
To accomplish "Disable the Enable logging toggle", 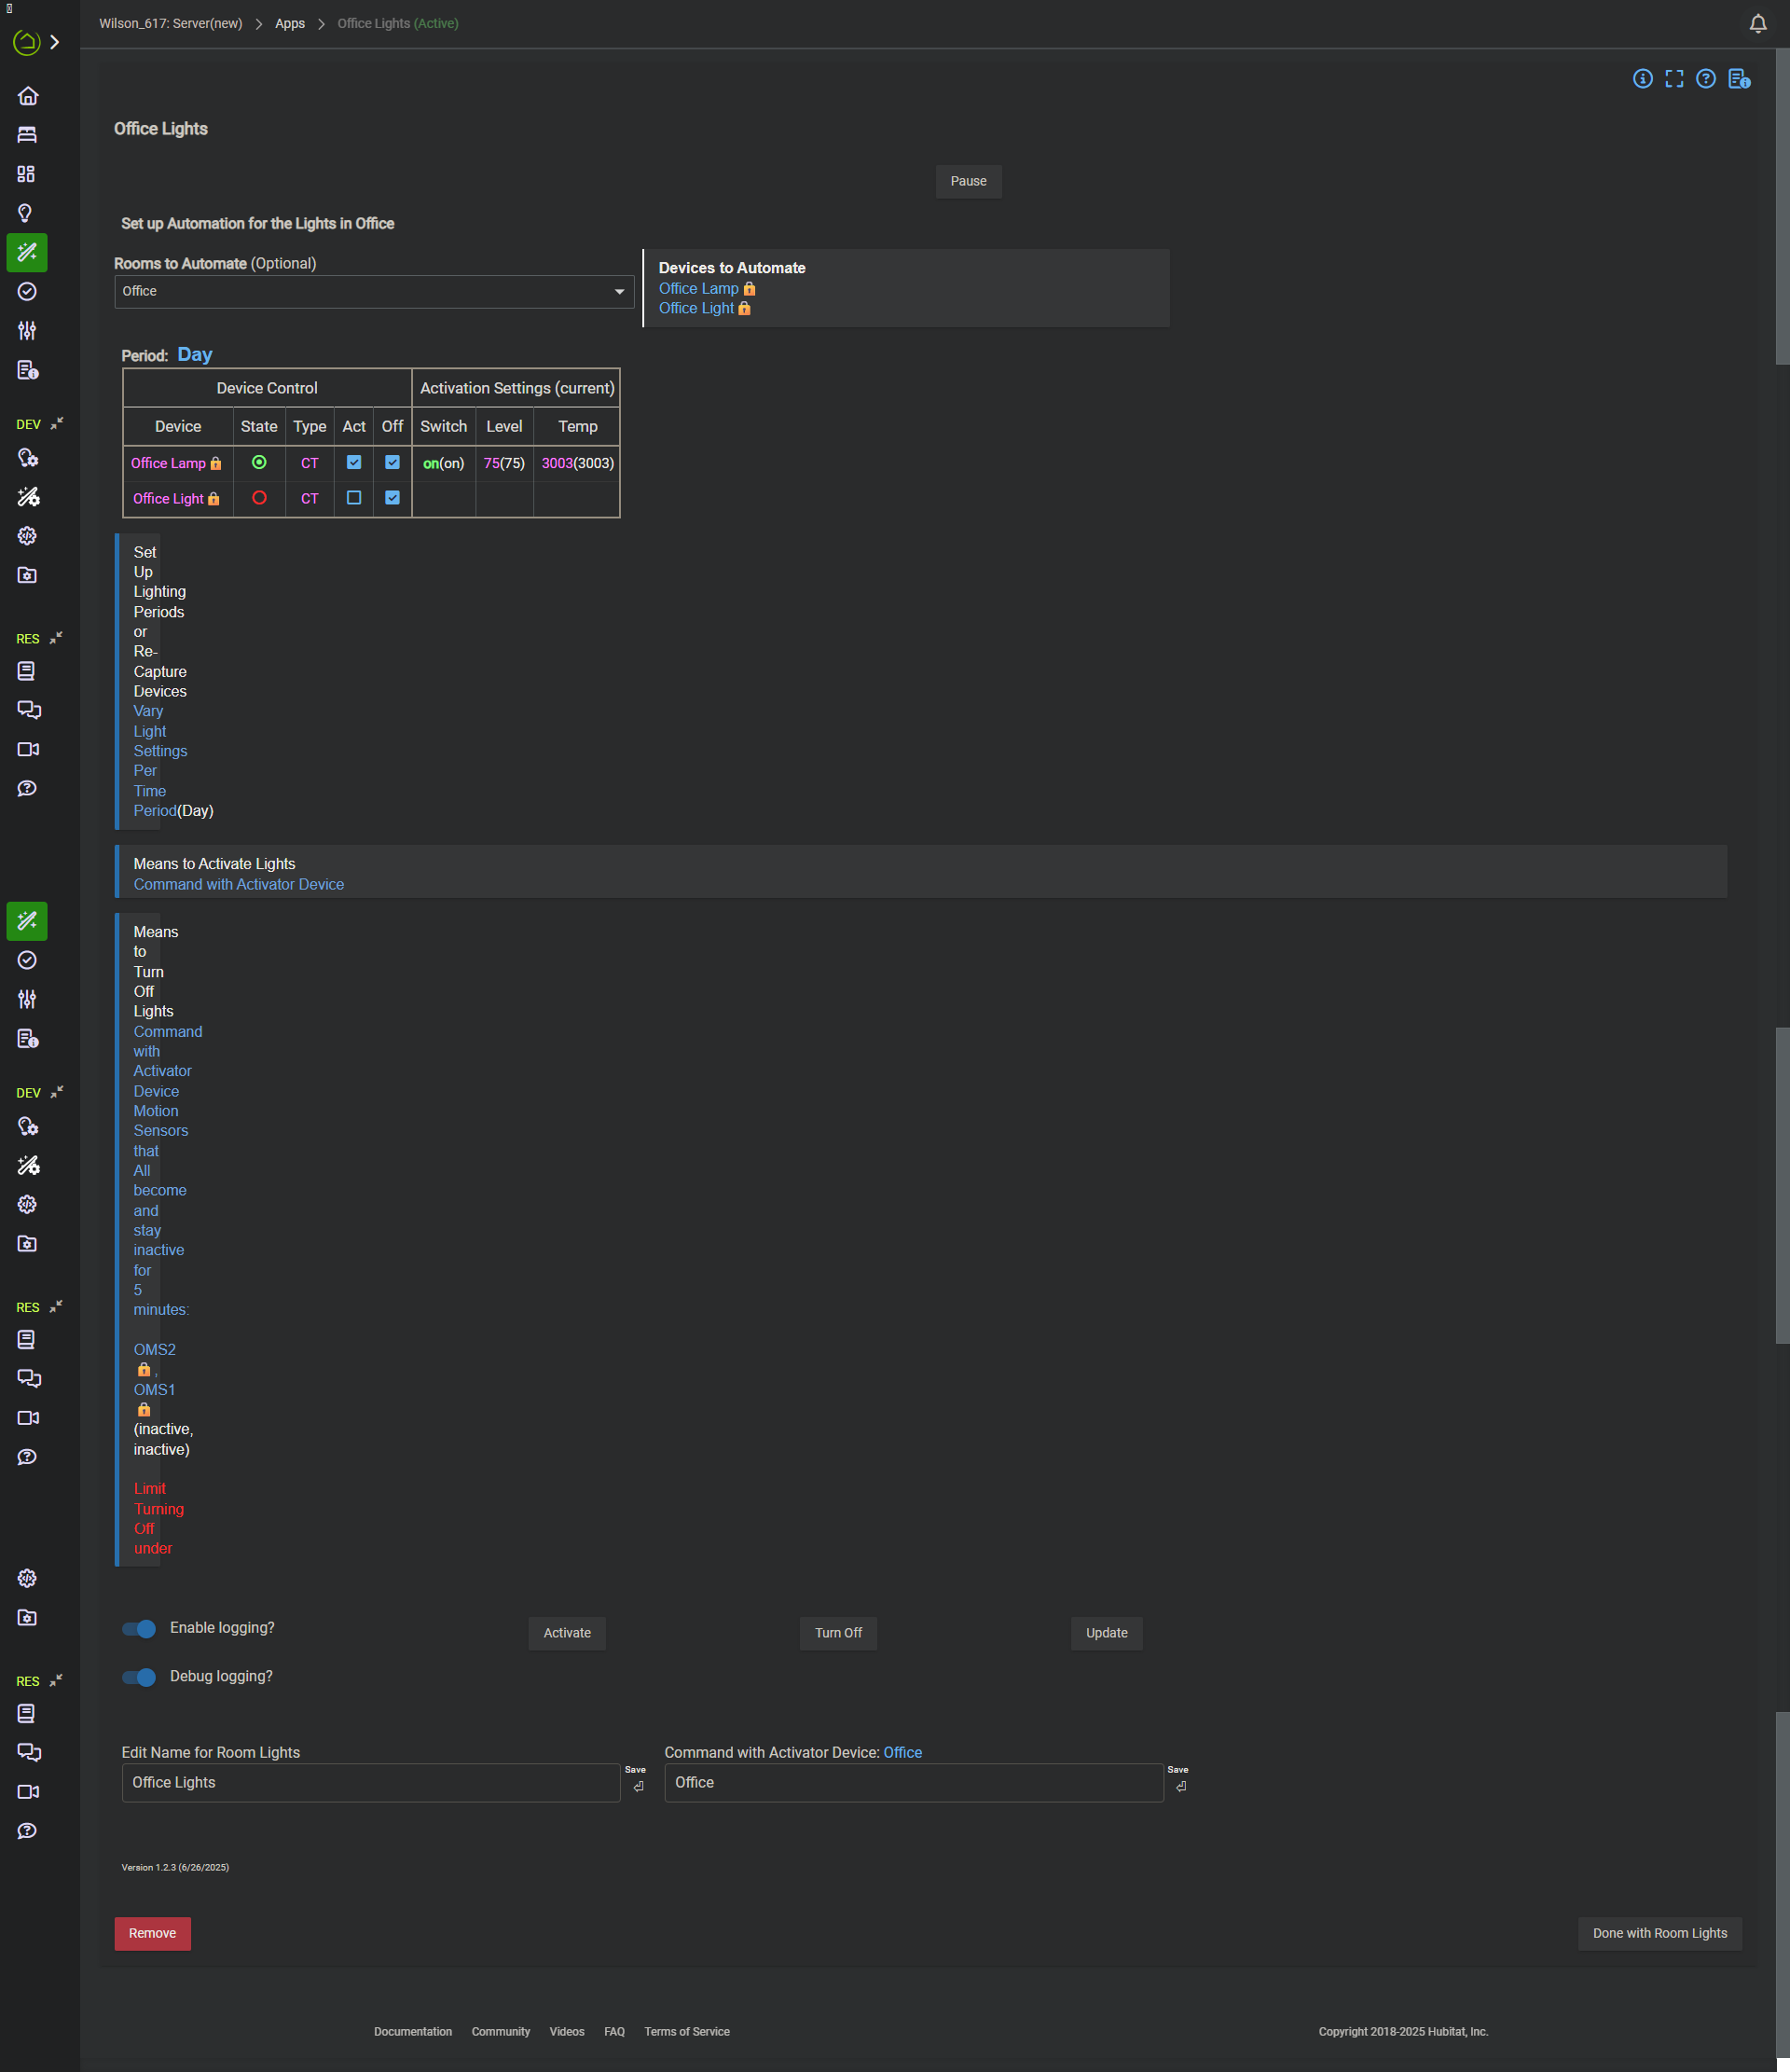I will [139, 1628].
